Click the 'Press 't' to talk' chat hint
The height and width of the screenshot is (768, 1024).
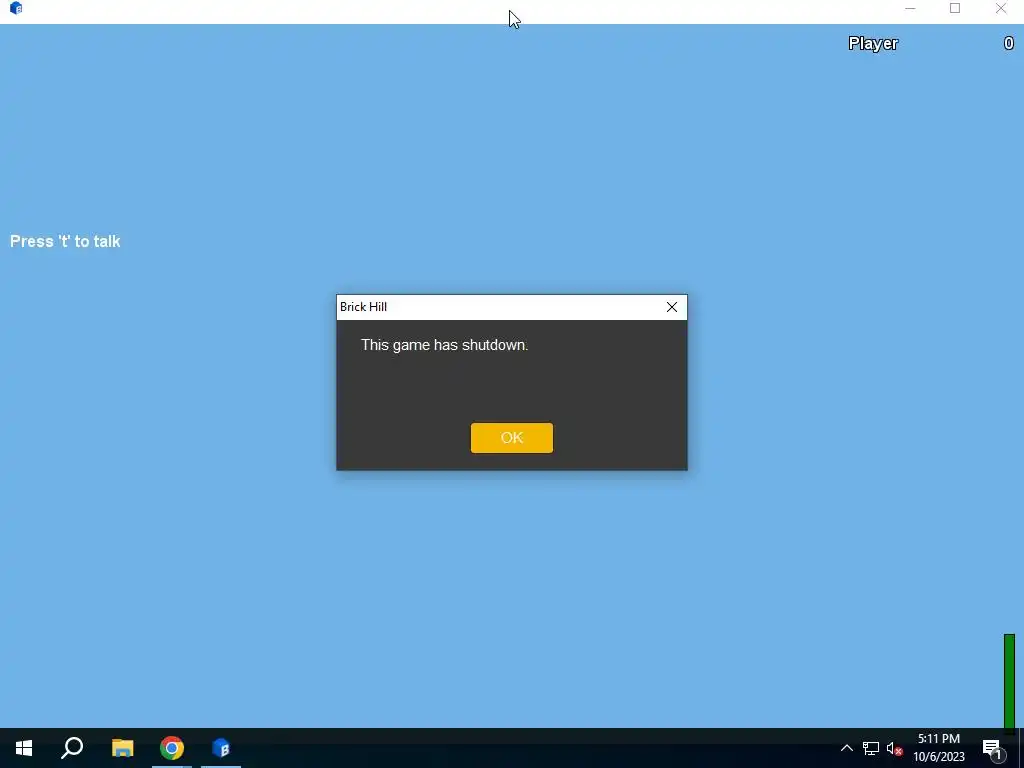pyautogui.click(x=65, y=241)
